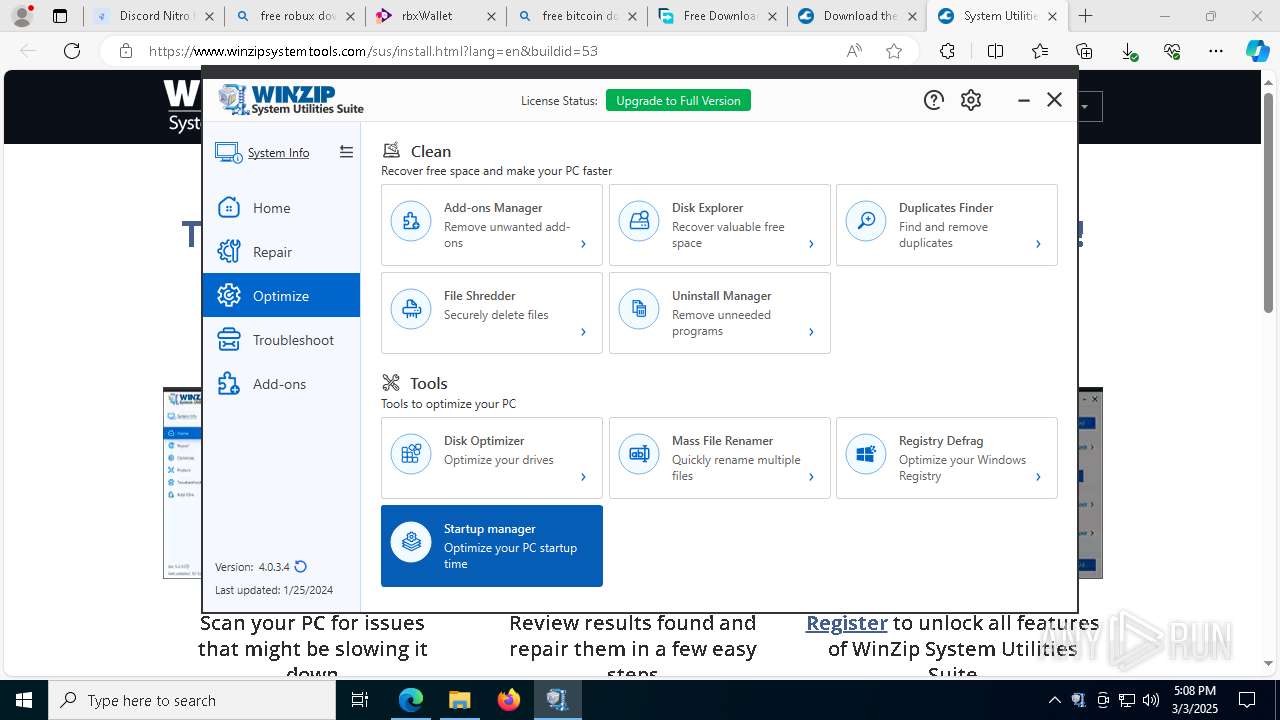Open the Startup manager tile
This screenshot has width=1280, height=720.
click(x=492, y=546)
